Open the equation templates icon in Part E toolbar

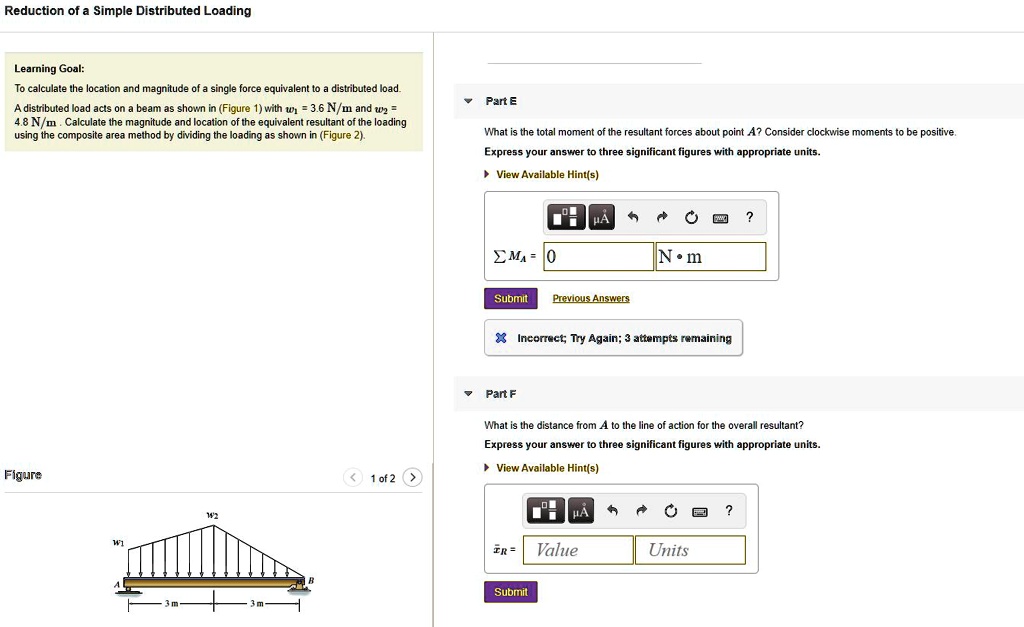[565, 218]
